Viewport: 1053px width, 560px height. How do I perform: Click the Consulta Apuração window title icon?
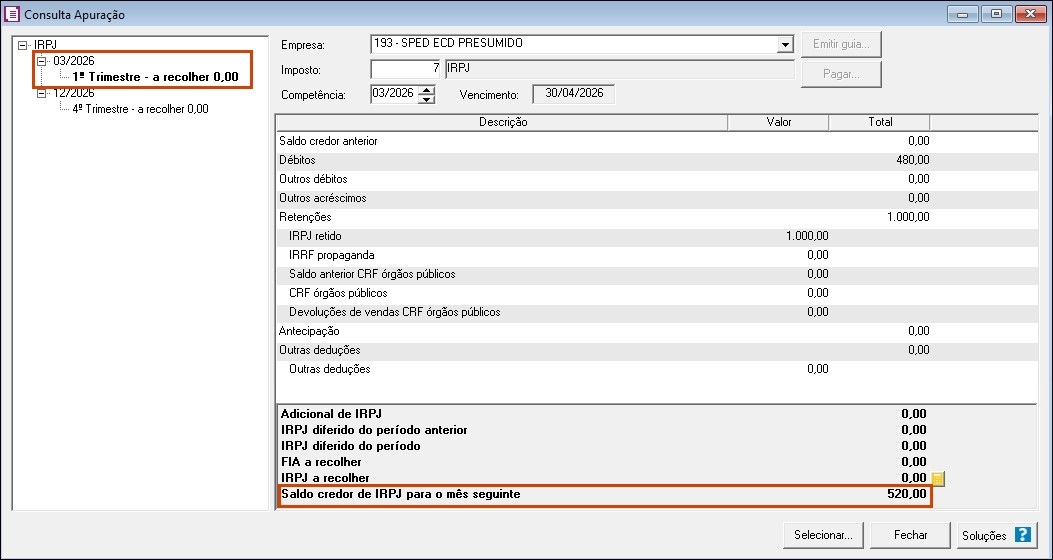click(x=11, y=14)
